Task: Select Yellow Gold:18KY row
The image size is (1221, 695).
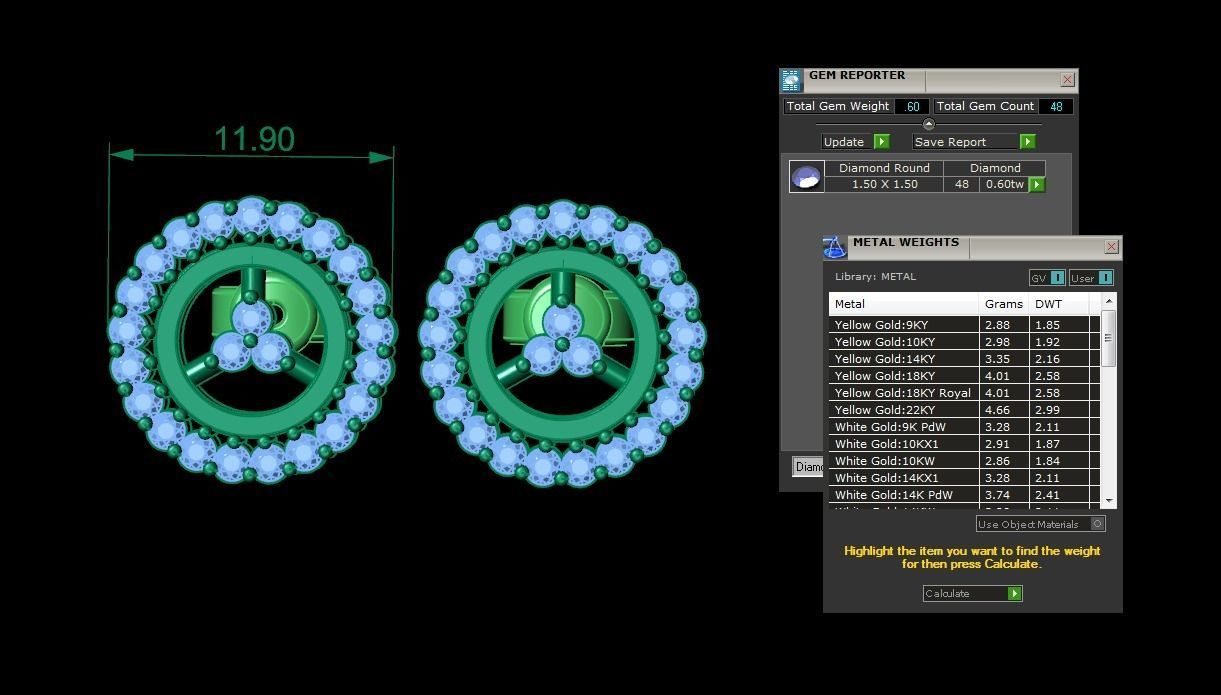Action: click(964, 376)
